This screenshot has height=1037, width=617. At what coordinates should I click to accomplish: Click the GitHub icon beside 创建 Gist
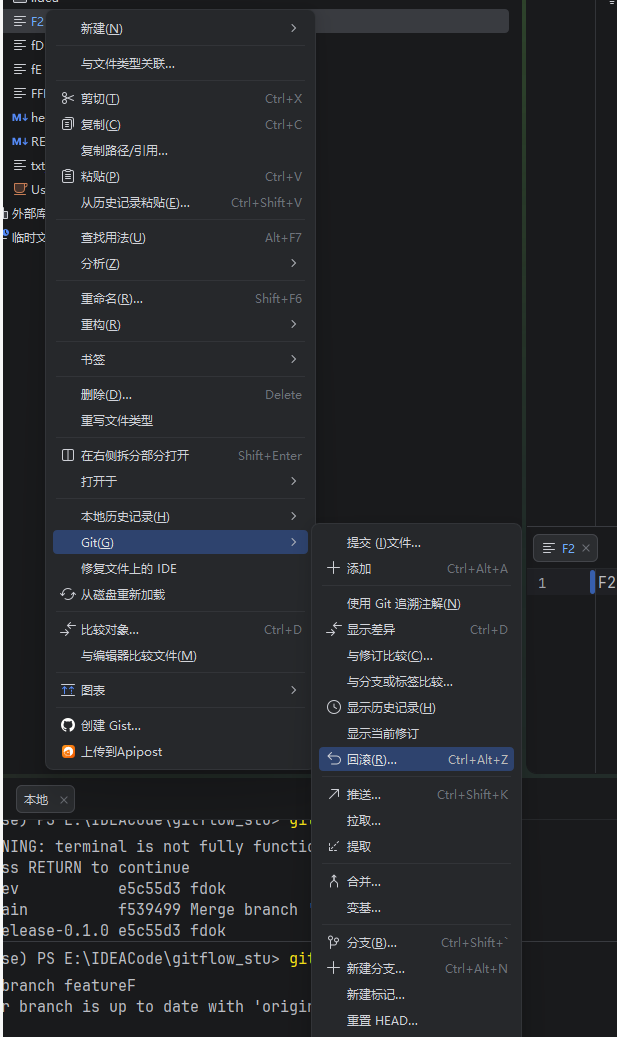pyautogui.click(x=67, y=726)
